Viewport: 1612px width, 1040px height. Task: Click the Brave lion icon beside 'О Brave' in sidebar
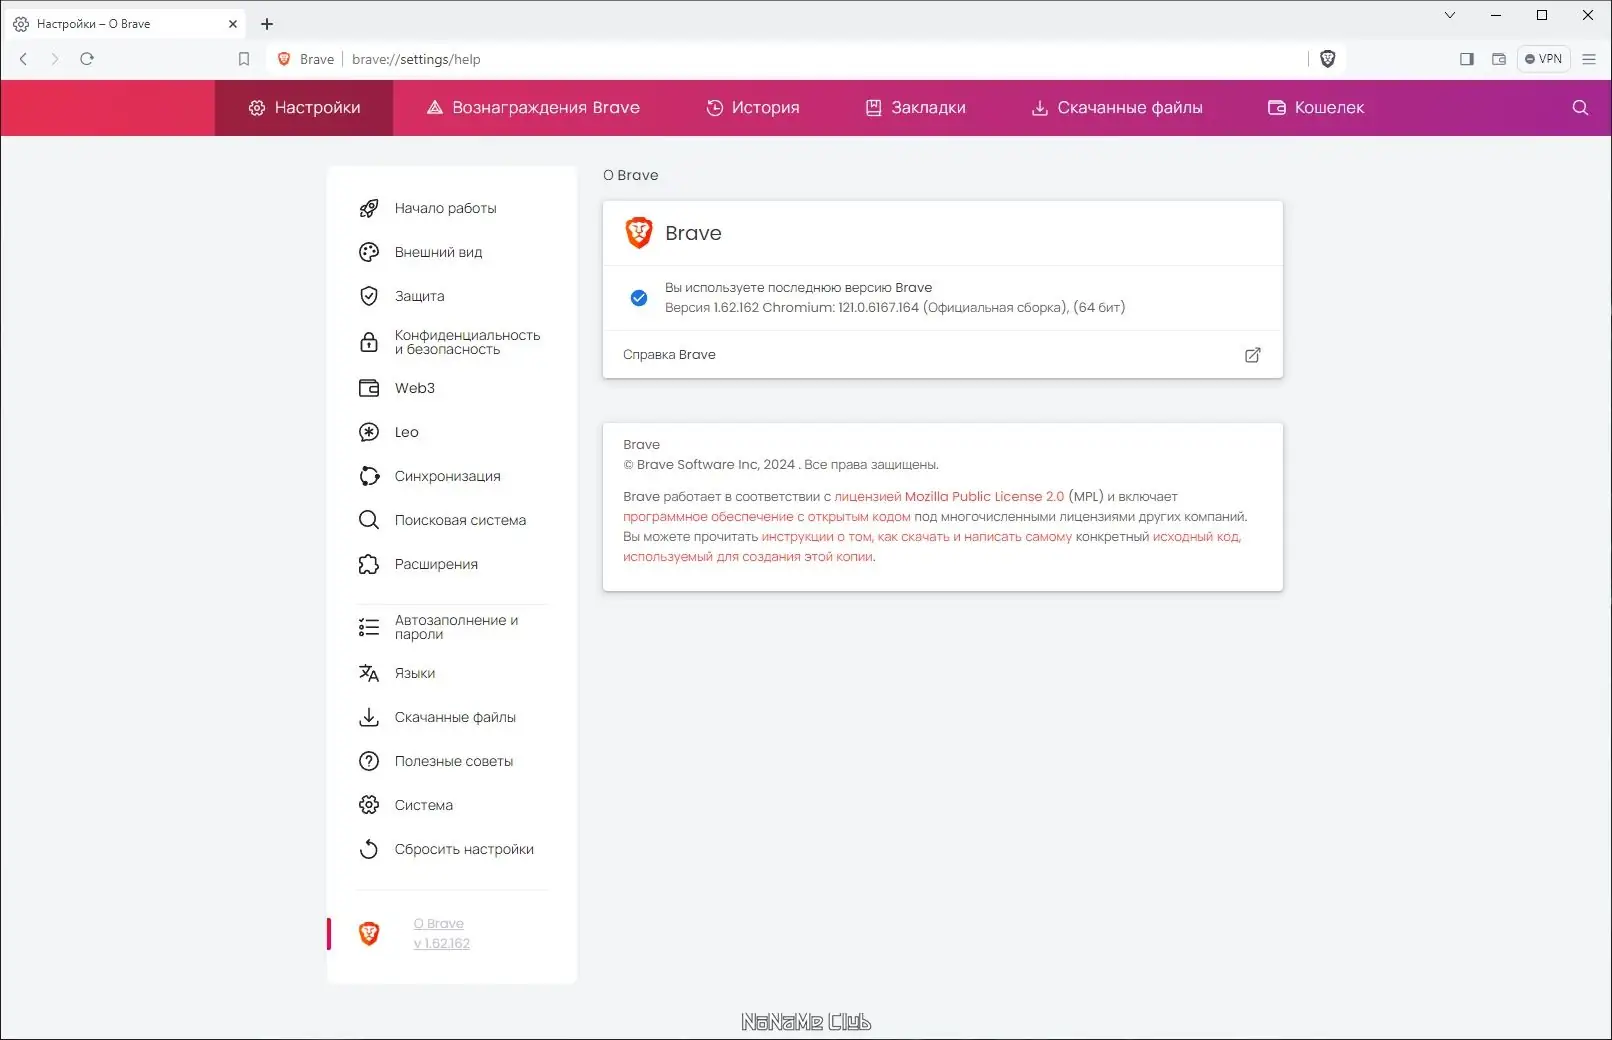tap(369, 934)
